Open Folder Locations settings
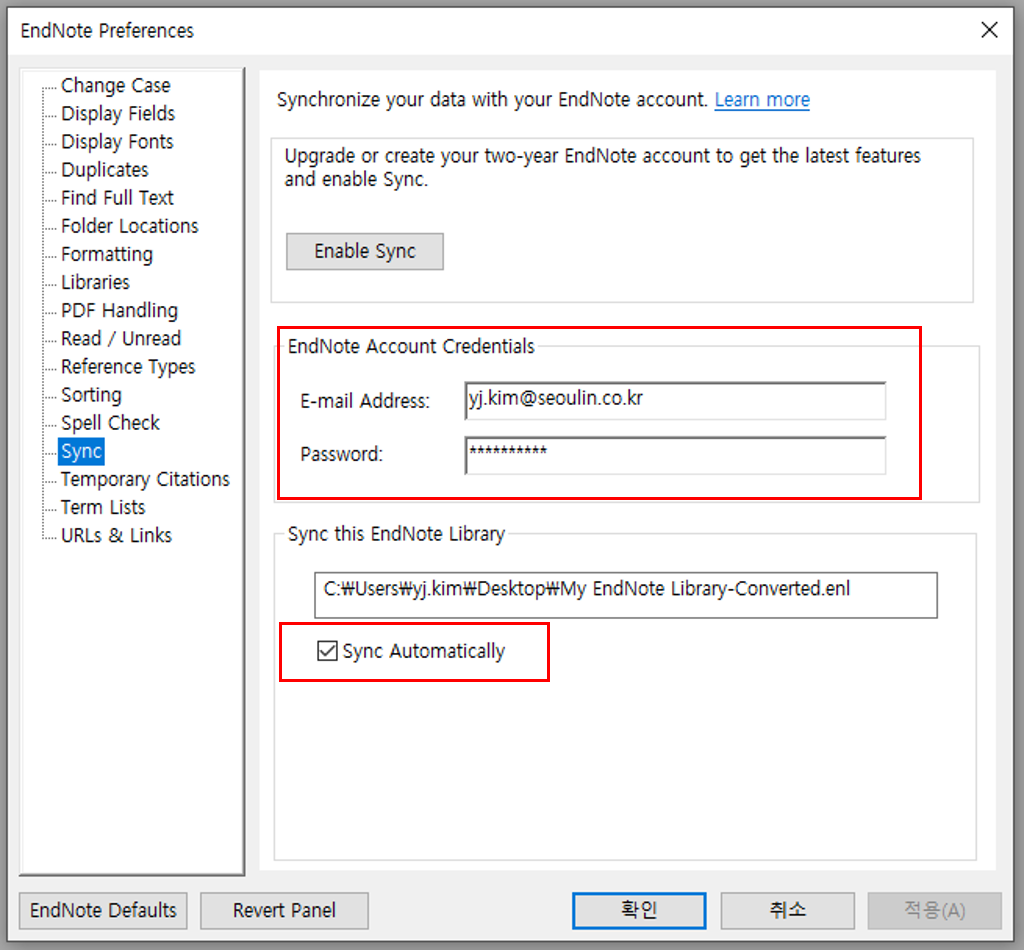1024x950 pixels. point(130,226)
